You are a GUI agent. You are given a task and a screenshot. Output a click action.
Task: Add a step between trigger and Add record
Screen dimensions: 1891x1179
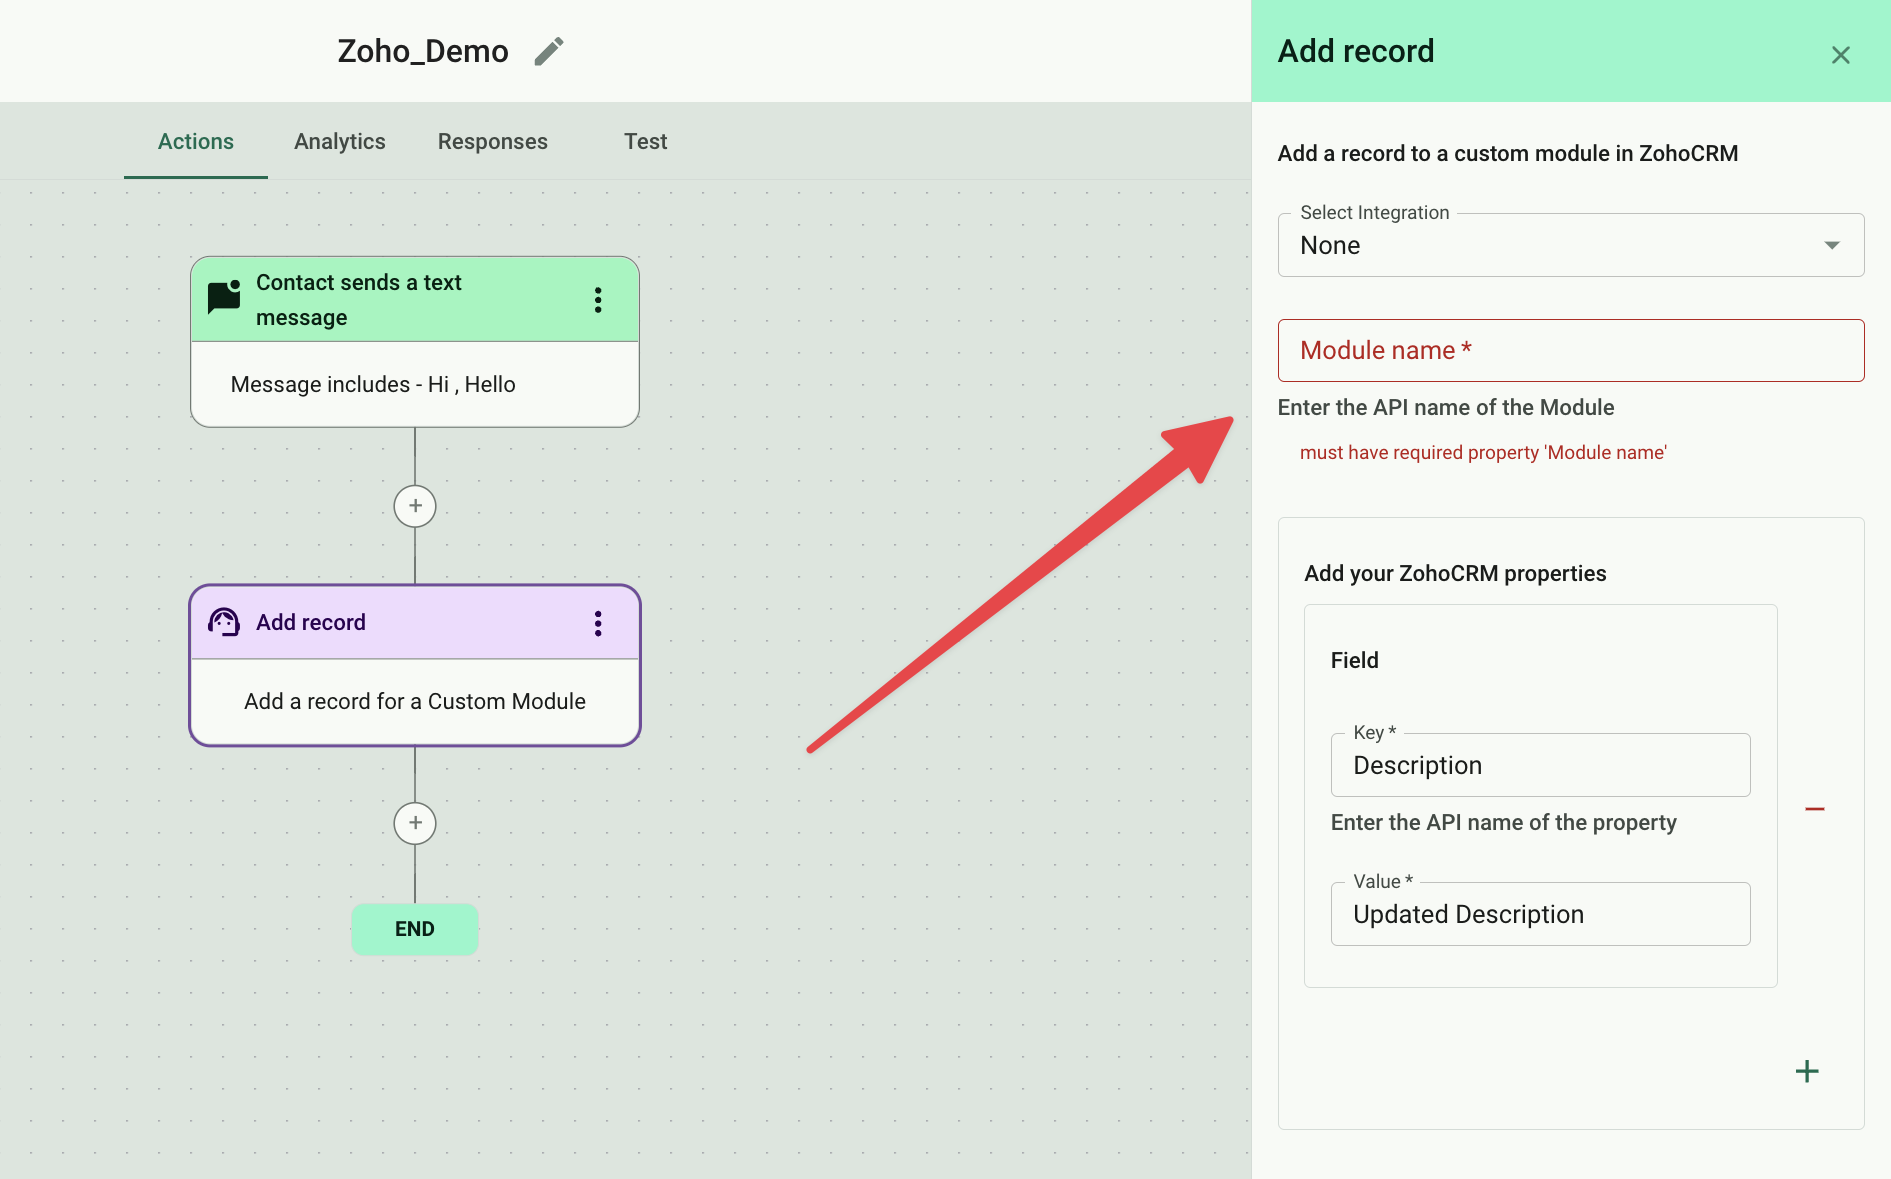click(415, 506)
